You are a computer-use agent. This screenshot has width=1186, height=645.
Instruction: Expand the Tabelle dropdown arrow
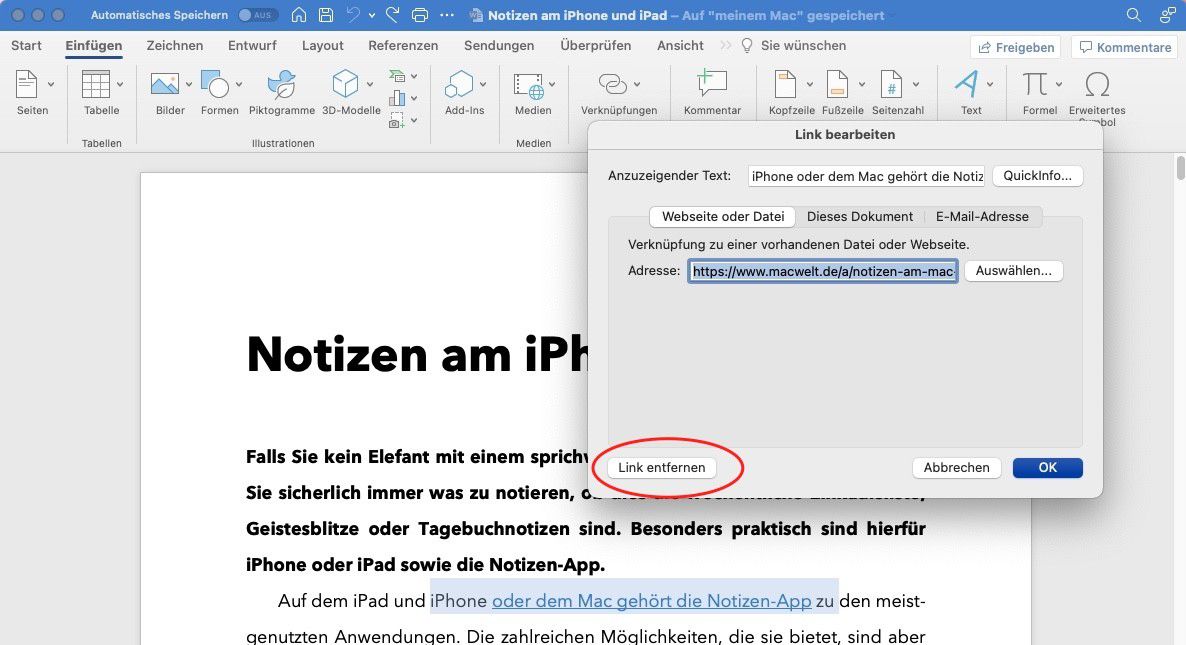pos(120,85)
